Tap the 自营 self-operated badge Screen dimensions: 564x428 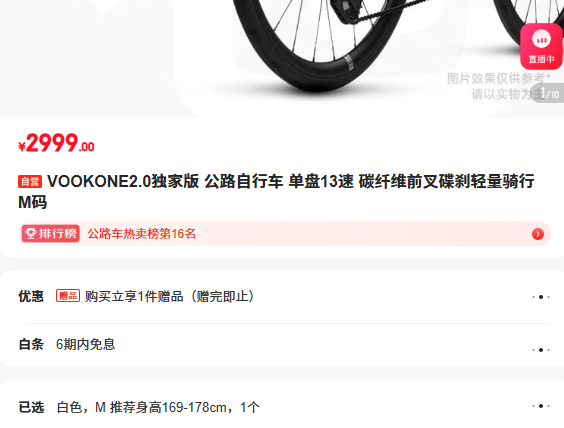[30, 182]
